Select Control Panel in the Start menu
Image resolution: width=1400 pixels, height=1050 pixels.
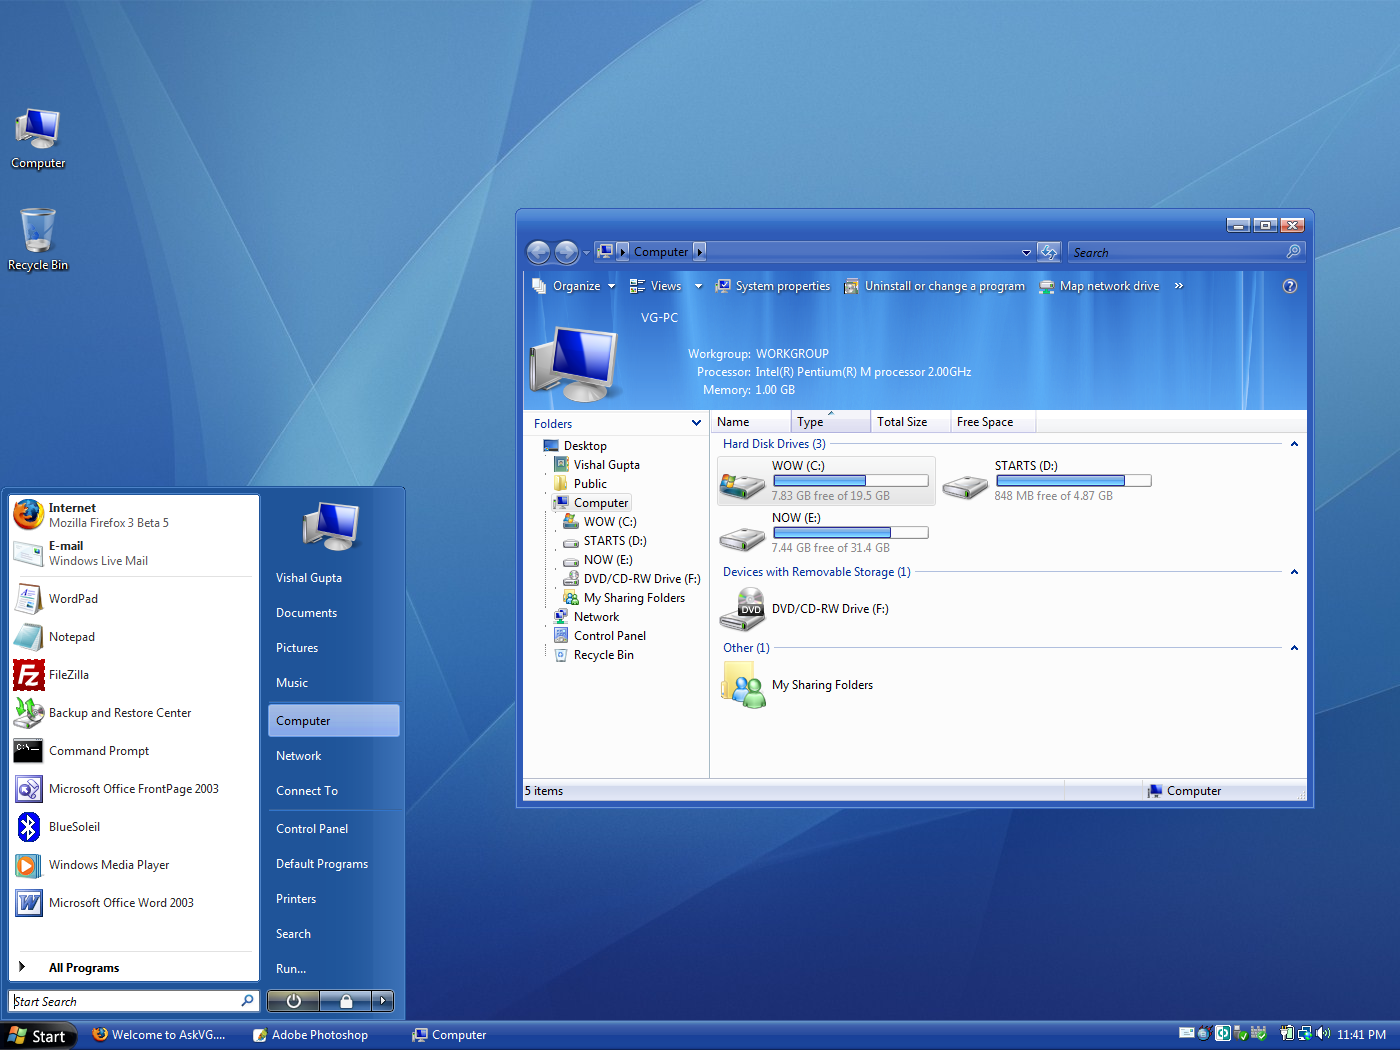pyautogui.click(x=311, y=828)
